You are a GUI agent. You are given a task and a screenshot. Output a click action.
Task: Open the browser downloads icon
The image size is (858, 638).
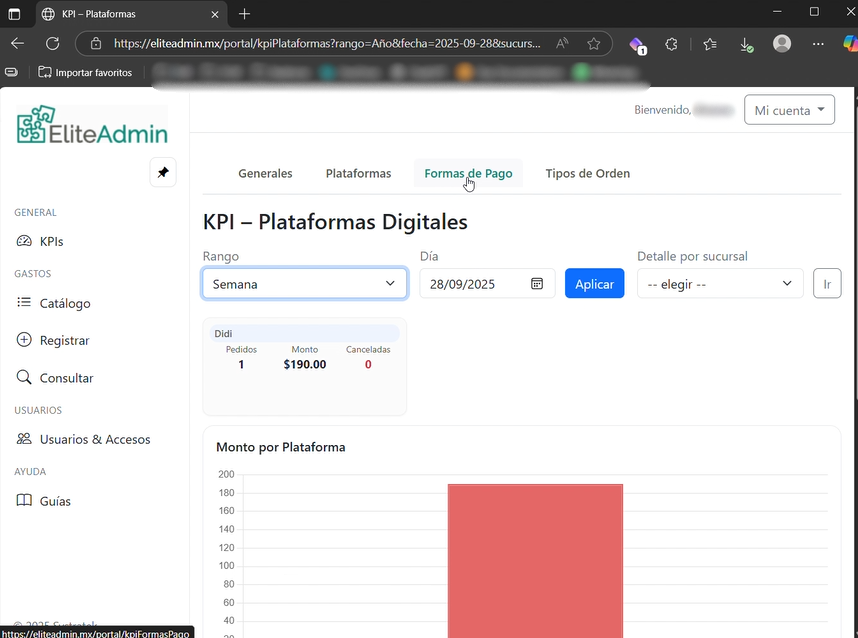point(745,44)
